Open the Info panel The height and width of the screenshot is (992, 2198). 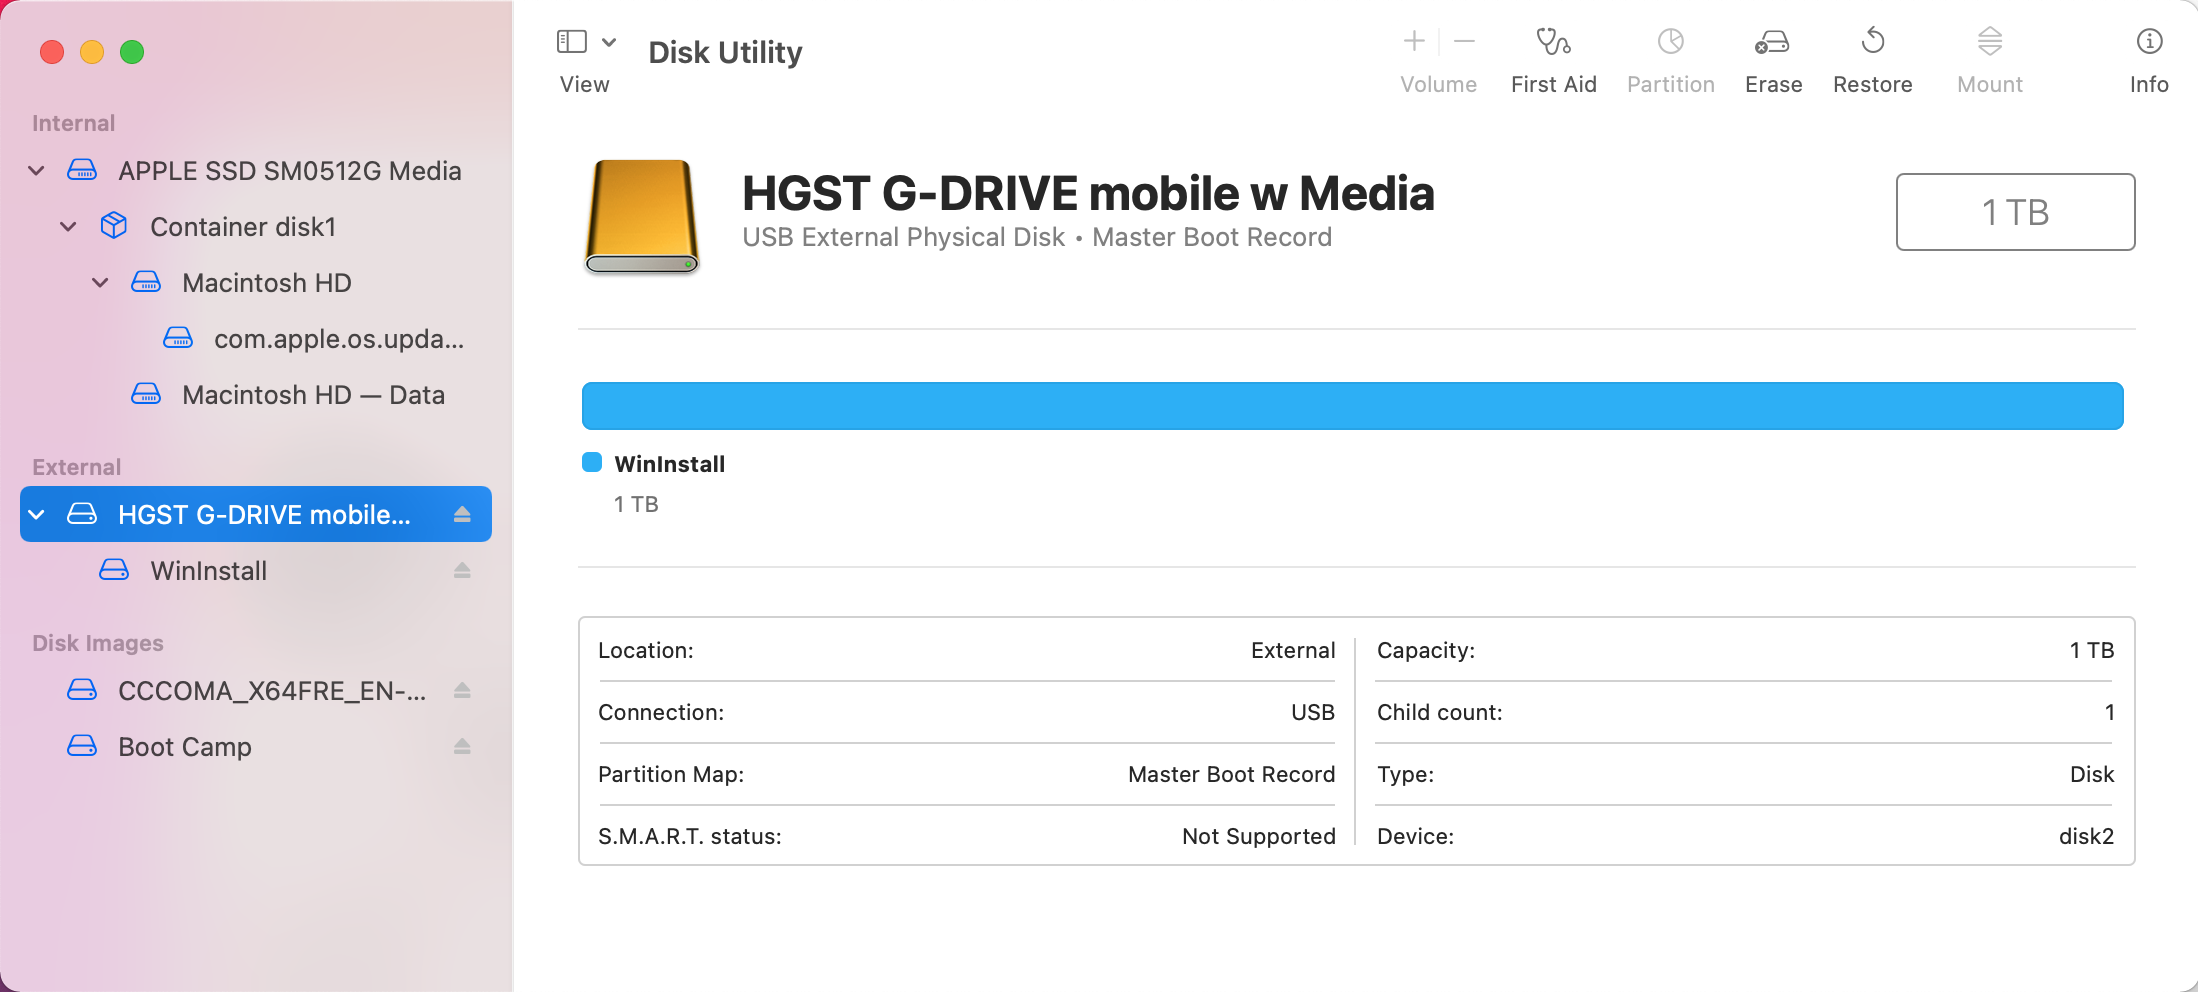(2148, 55)
